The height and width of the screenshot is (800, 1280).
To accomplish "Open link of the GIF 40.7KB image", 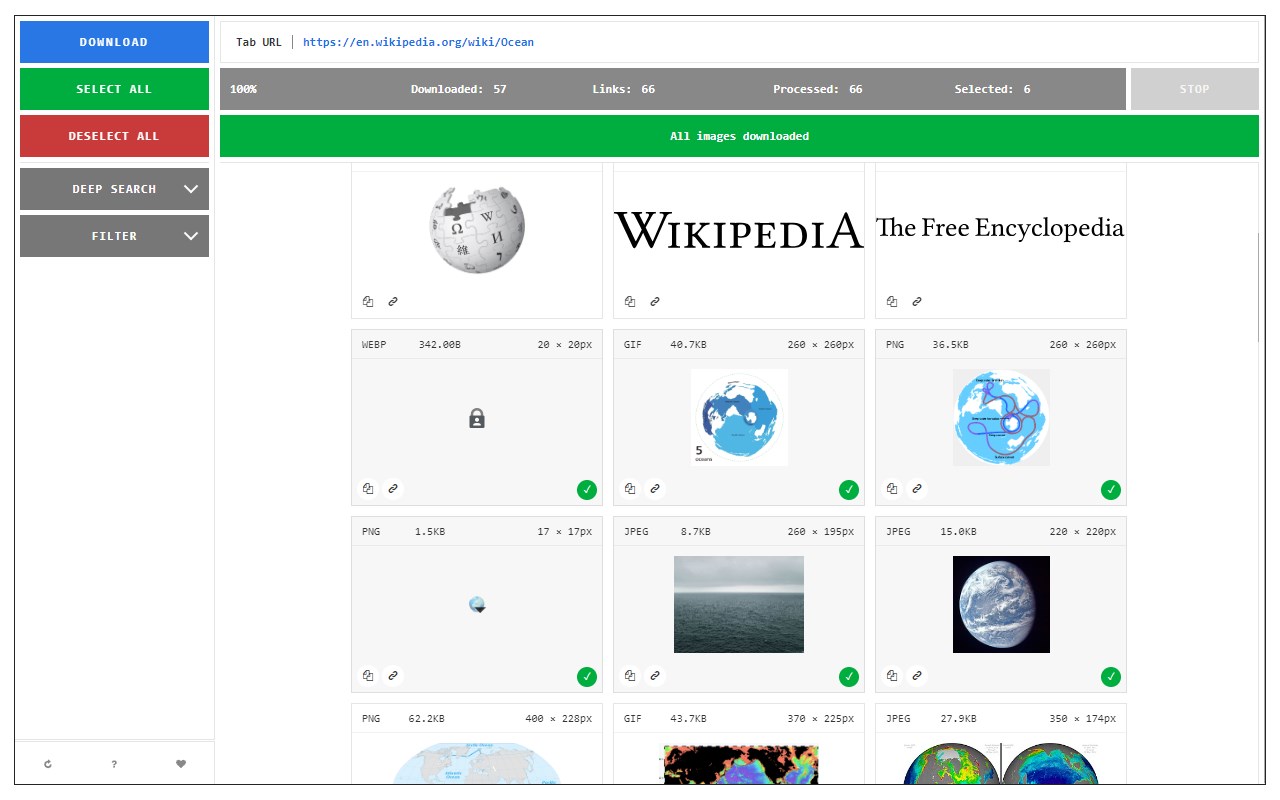I will click(x=655, y=489).
